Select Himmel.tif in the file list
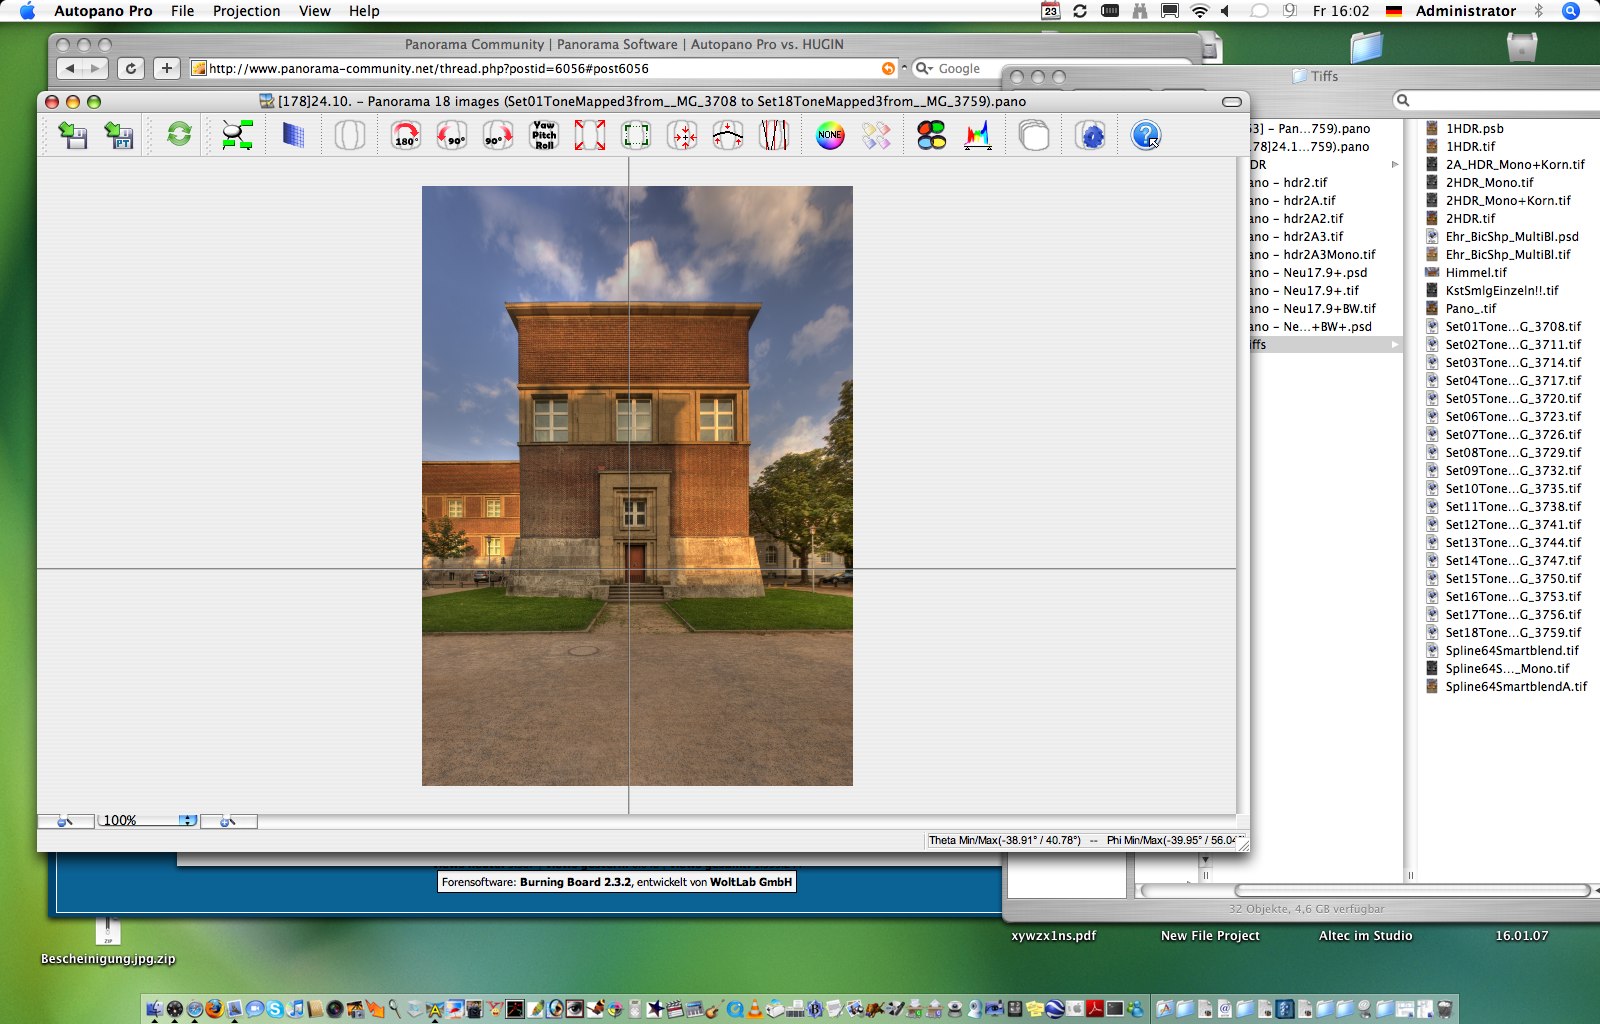The width and height of the screenshot is (1600, 1024). (1475, 272)
